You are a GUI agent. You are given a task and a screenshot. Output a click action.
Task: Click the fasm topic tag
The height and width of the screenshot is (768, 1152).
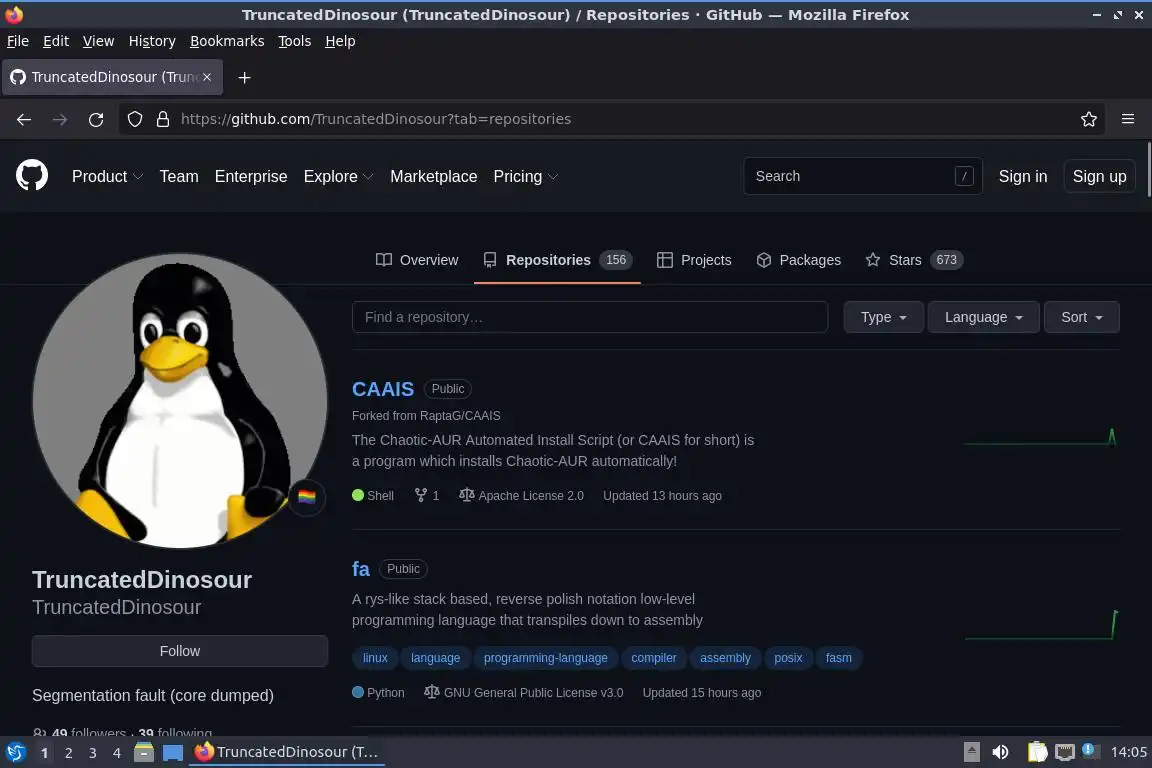(x=838, y=658)
